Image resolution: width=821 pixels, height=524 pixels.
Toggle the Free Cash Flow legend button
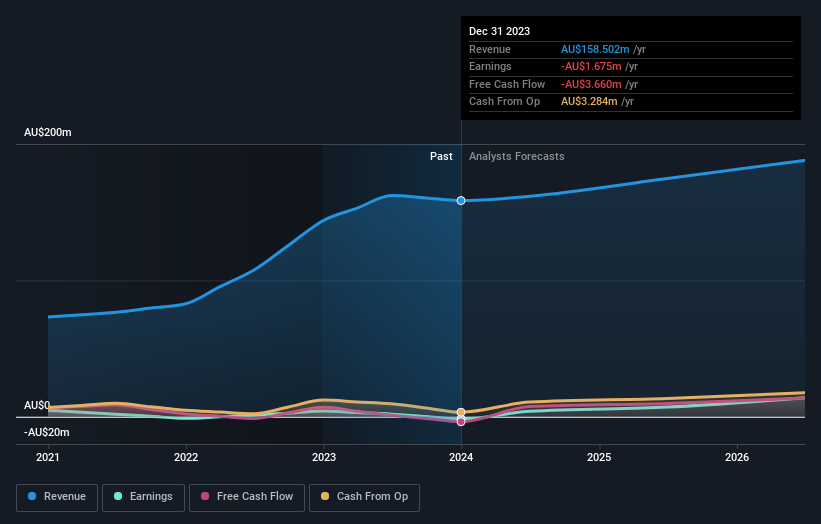click(x=247, y=497)
